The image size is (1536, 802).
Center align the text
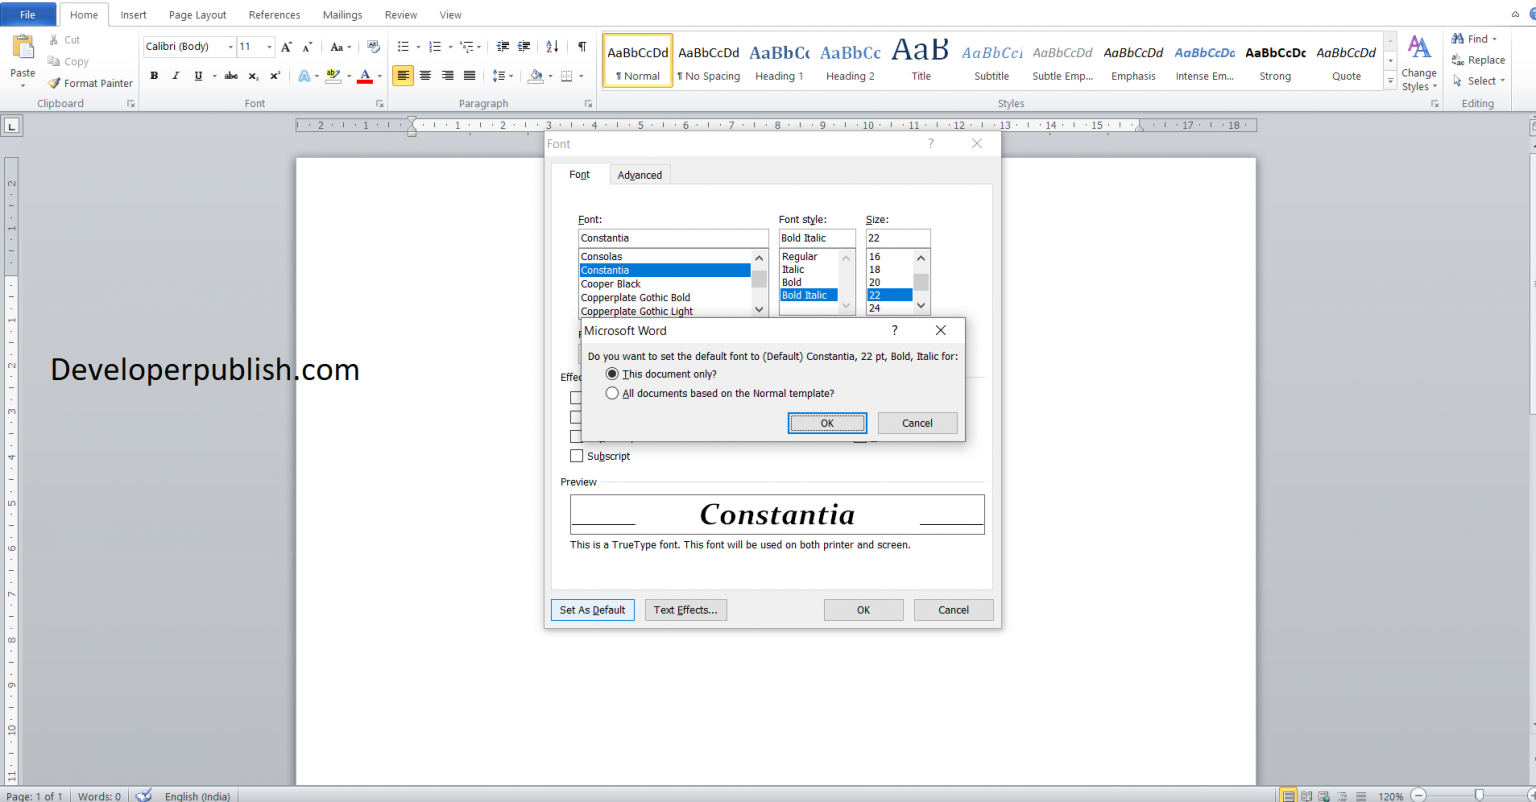coord(425,75)
